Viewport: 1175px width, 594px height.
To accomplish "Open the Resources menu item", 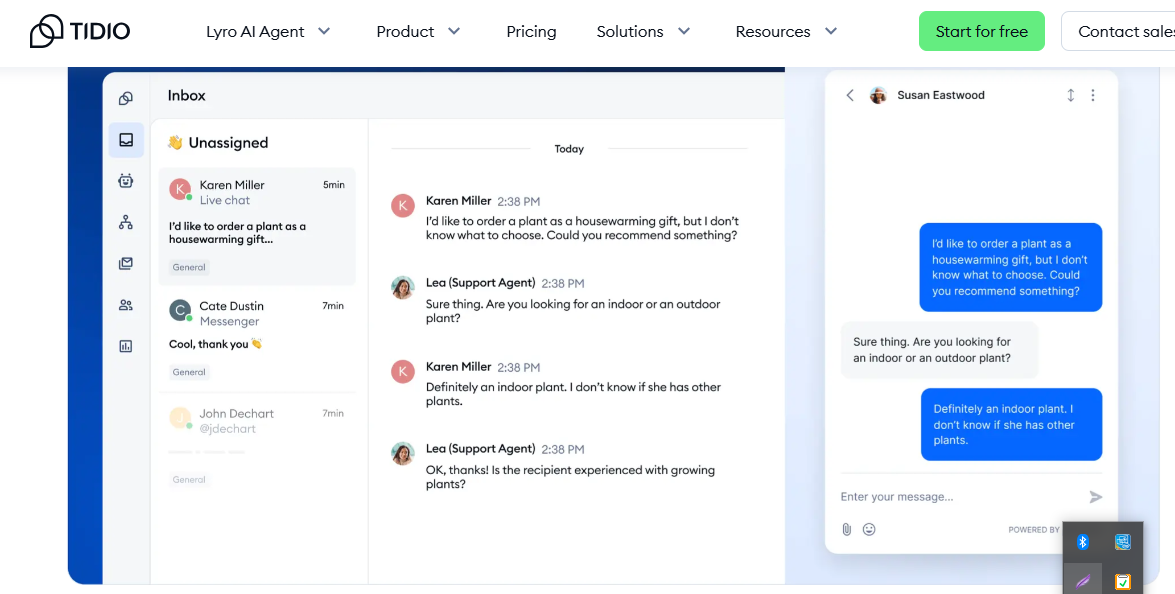I will pyautogui.click(x=786, y=31).
